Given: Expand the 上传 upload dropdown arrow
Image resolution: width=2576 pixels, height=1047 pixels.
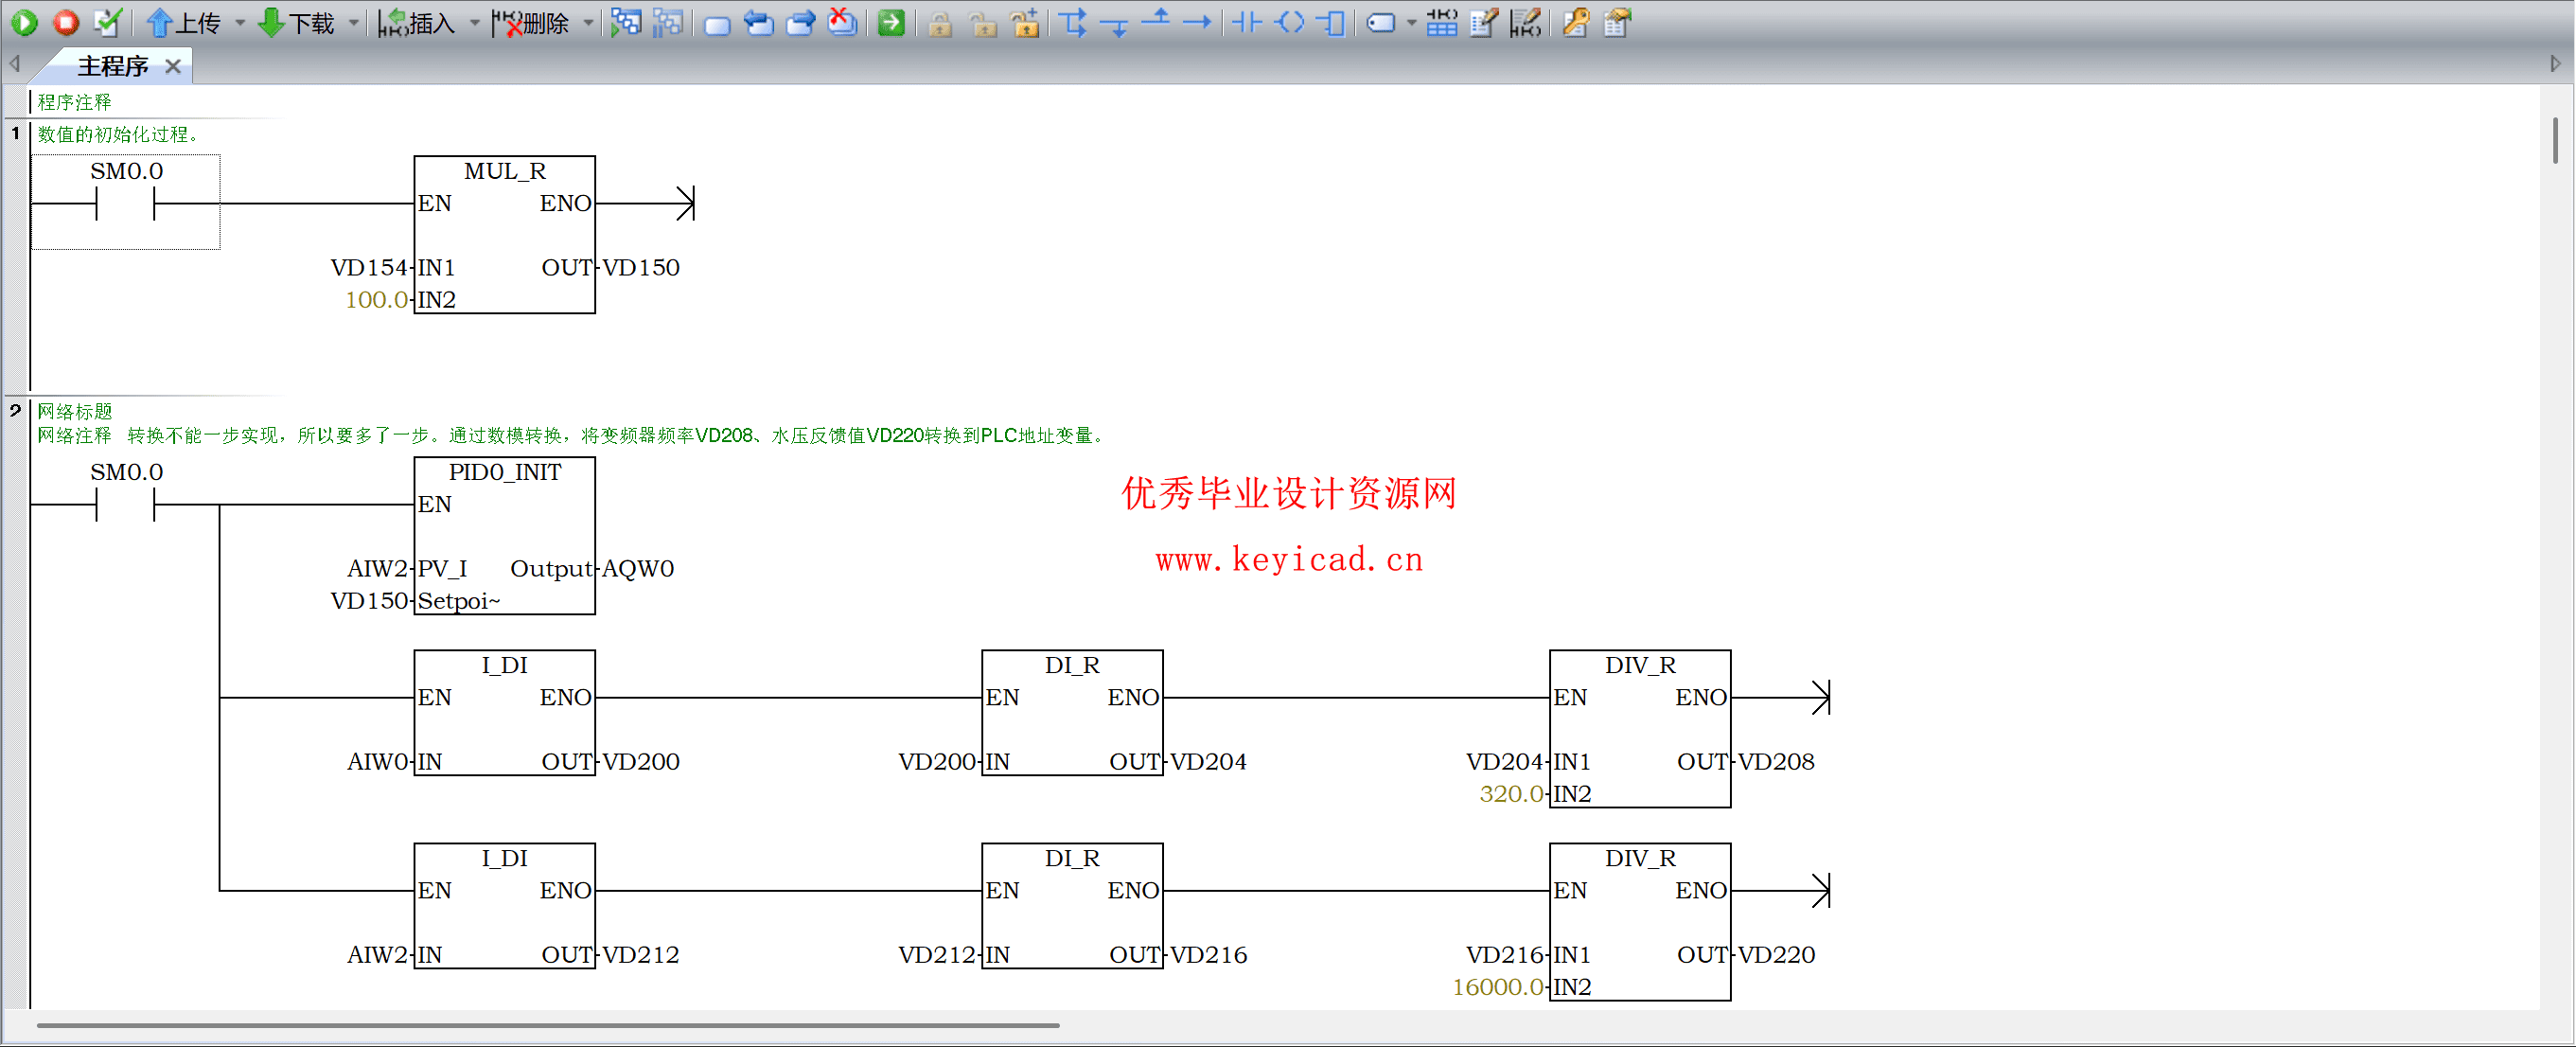Looking at the screenshot, I should click(240, 22).
